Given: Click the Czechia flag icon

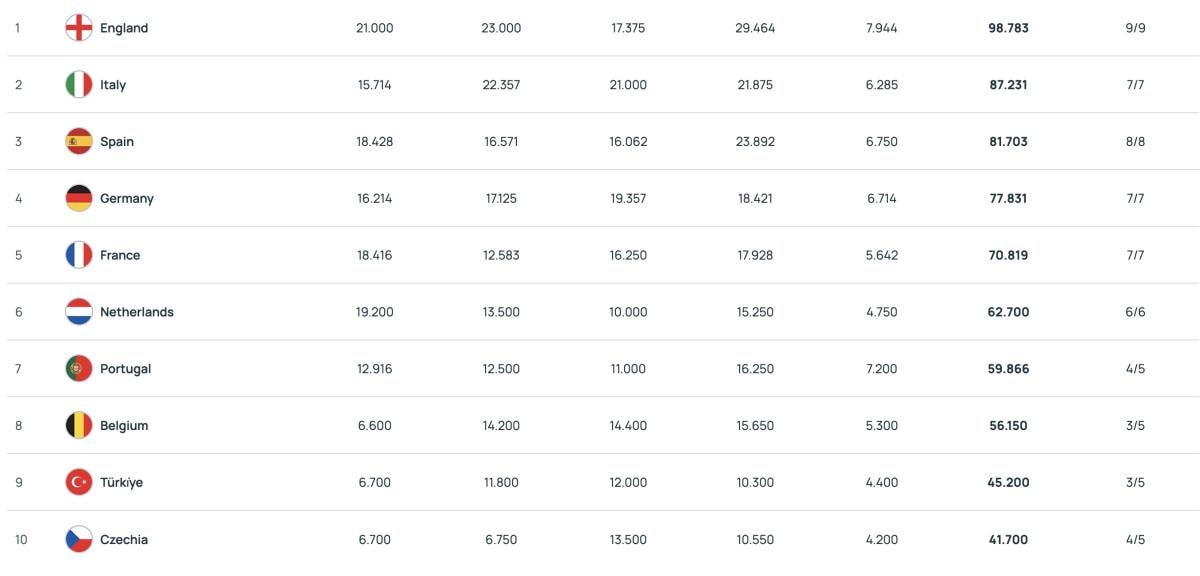Looking at the screenshot, I should [x=79, y=540].
